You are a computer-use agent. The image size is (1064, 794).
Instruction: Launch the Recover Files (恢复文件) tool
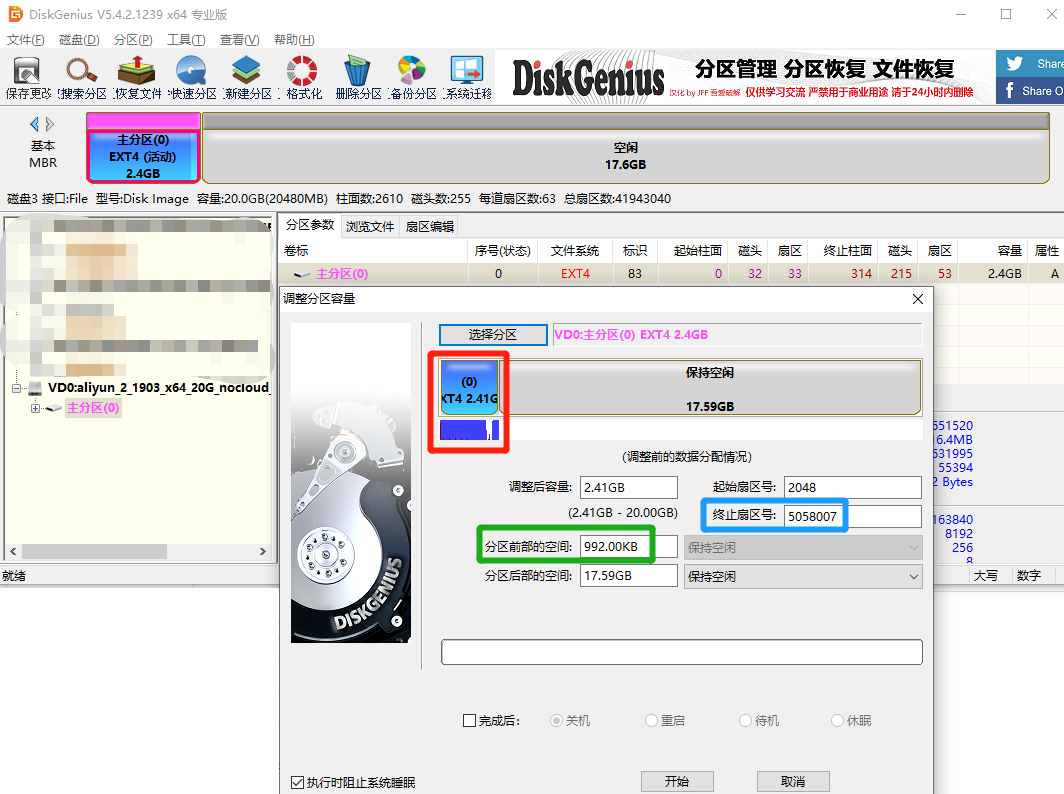pyautogui.click(x=137, y=78)
